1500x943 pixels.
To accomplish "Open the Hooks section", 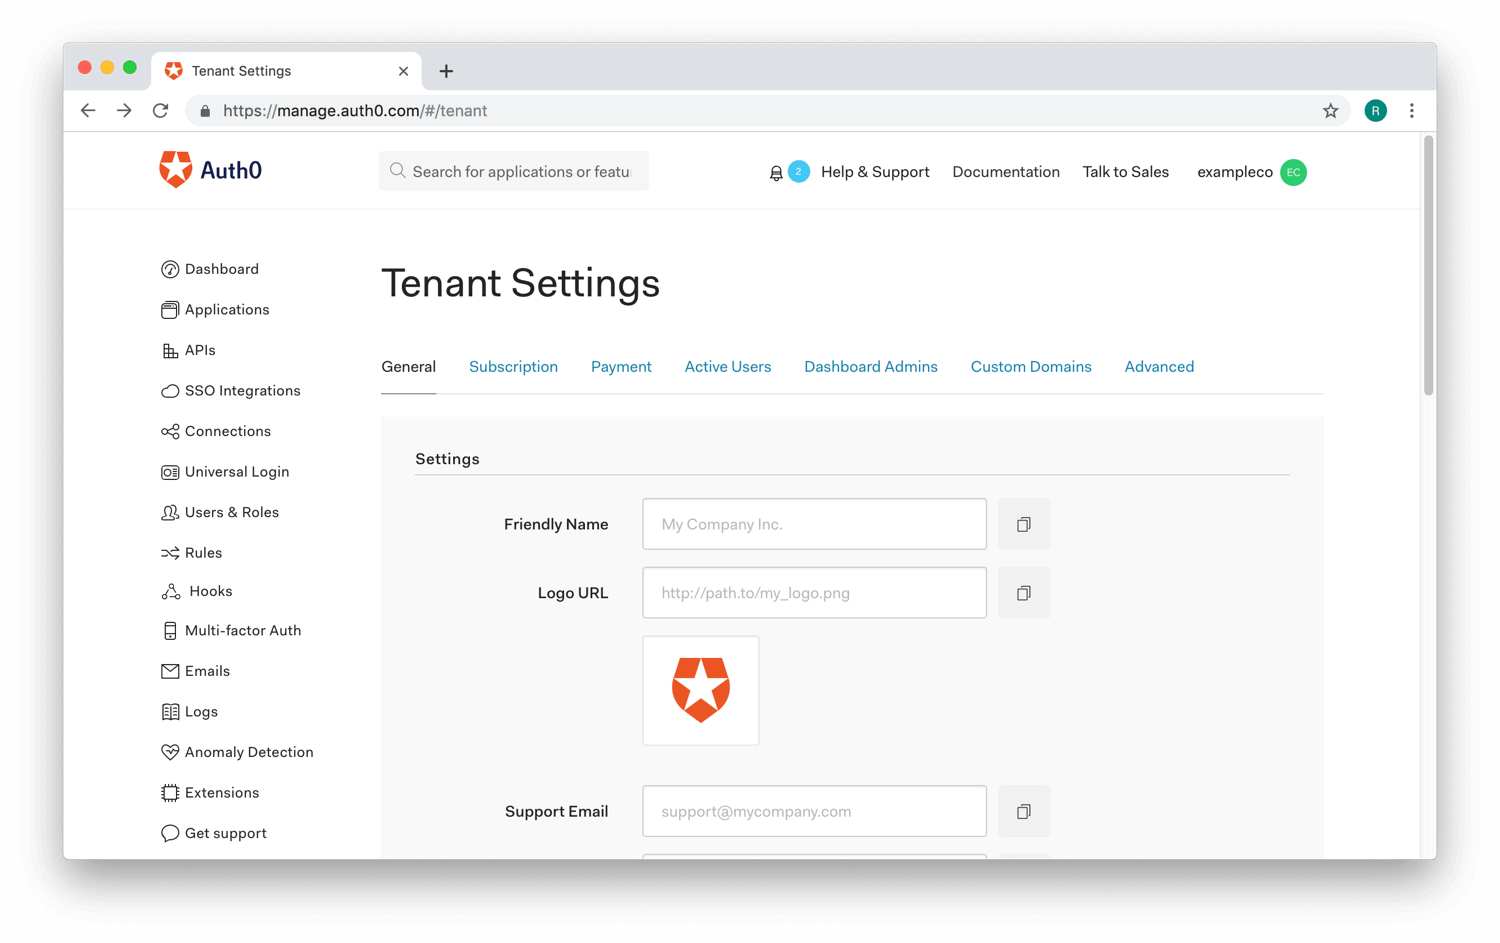I will point(170,591).
